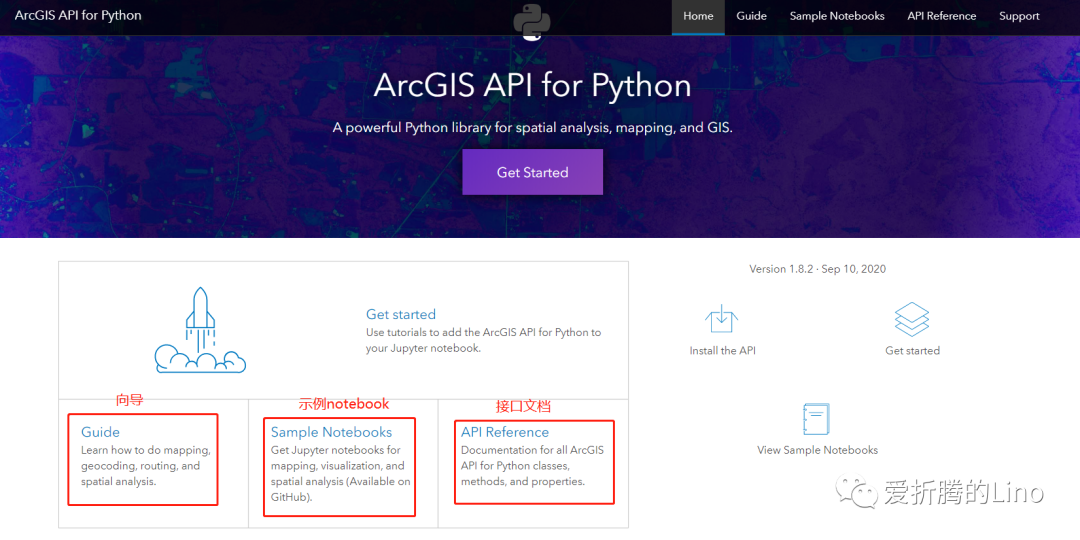Screen dimensions: 1080x540
Task: Go to Support in top navigation
Action: 1019,17
